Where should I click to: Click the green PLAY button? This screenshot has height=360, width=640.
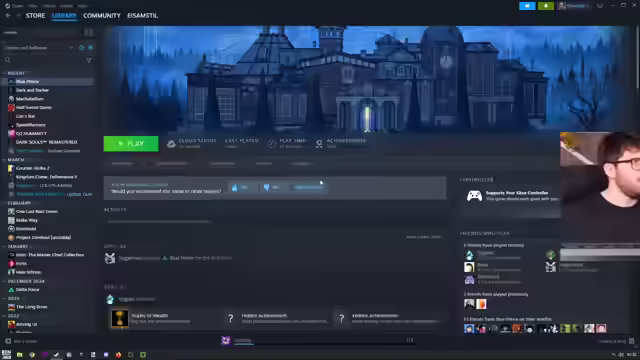131,144
